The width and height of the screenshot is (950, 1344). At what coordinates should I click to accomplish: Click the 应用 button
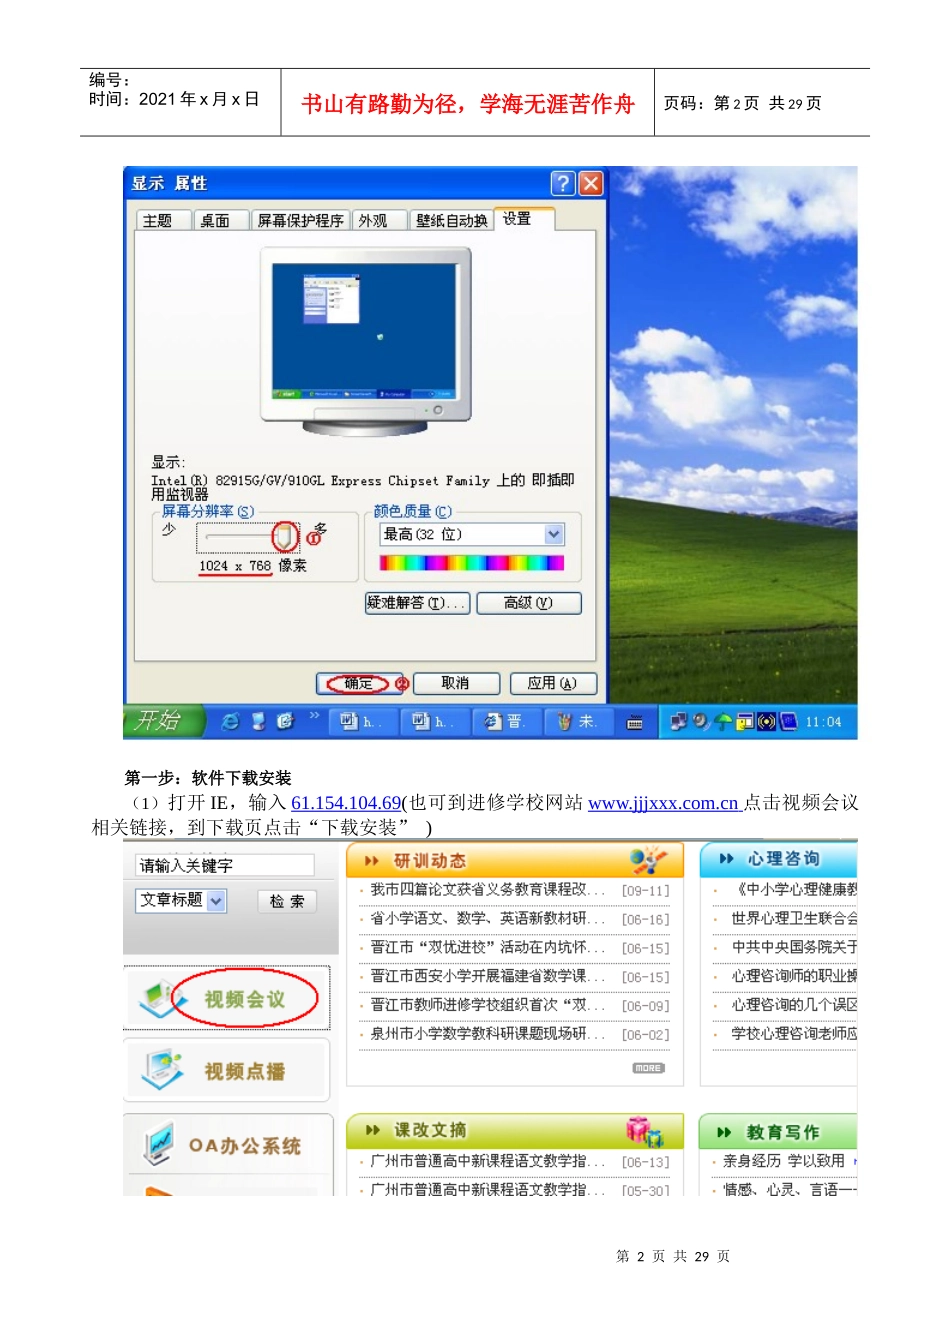(x=553, y=684)
